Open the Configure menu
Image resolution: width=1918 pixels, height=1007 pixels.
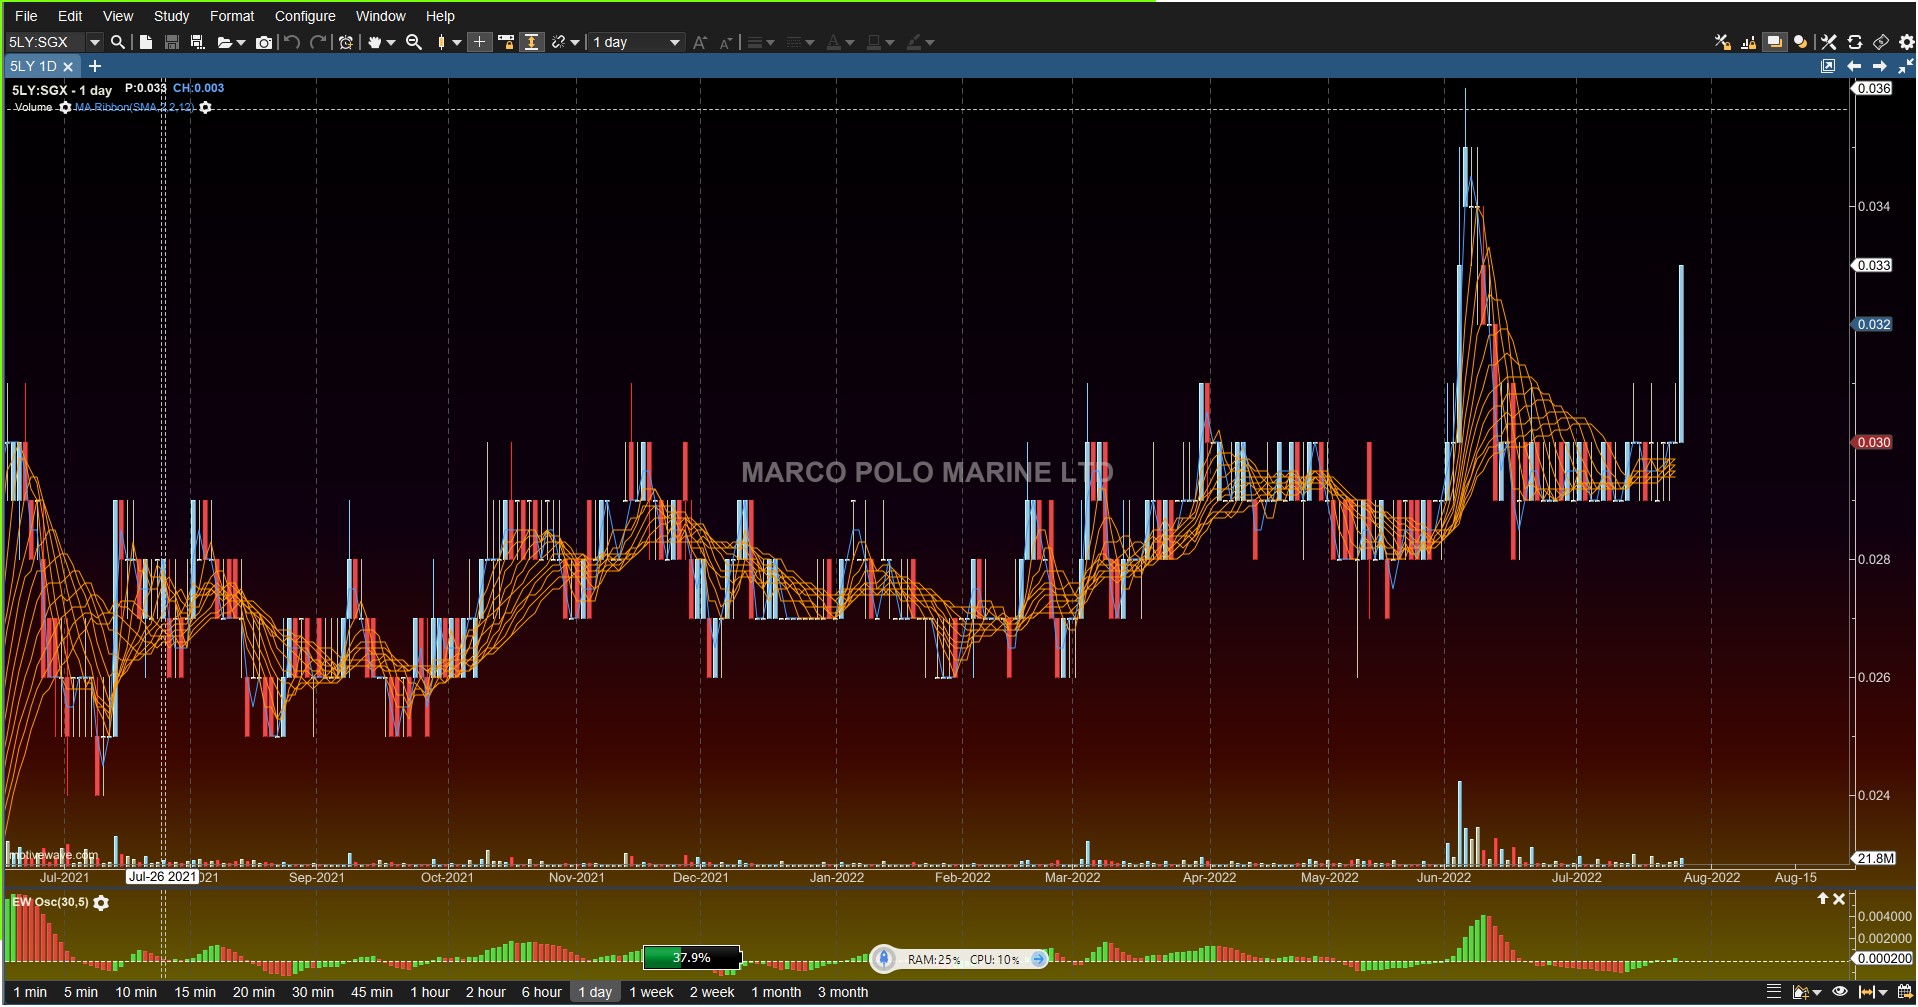[305, 16]
